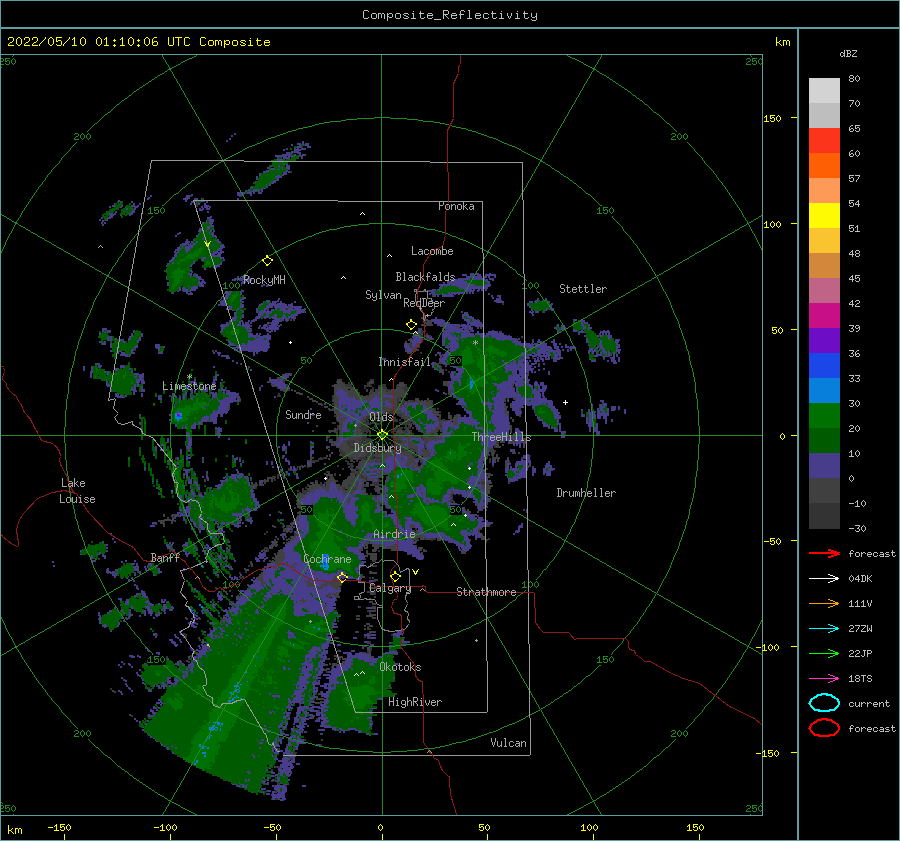Screen dimensions: 900x841
Task: Click the Sundre label
Action: point(303,414)
